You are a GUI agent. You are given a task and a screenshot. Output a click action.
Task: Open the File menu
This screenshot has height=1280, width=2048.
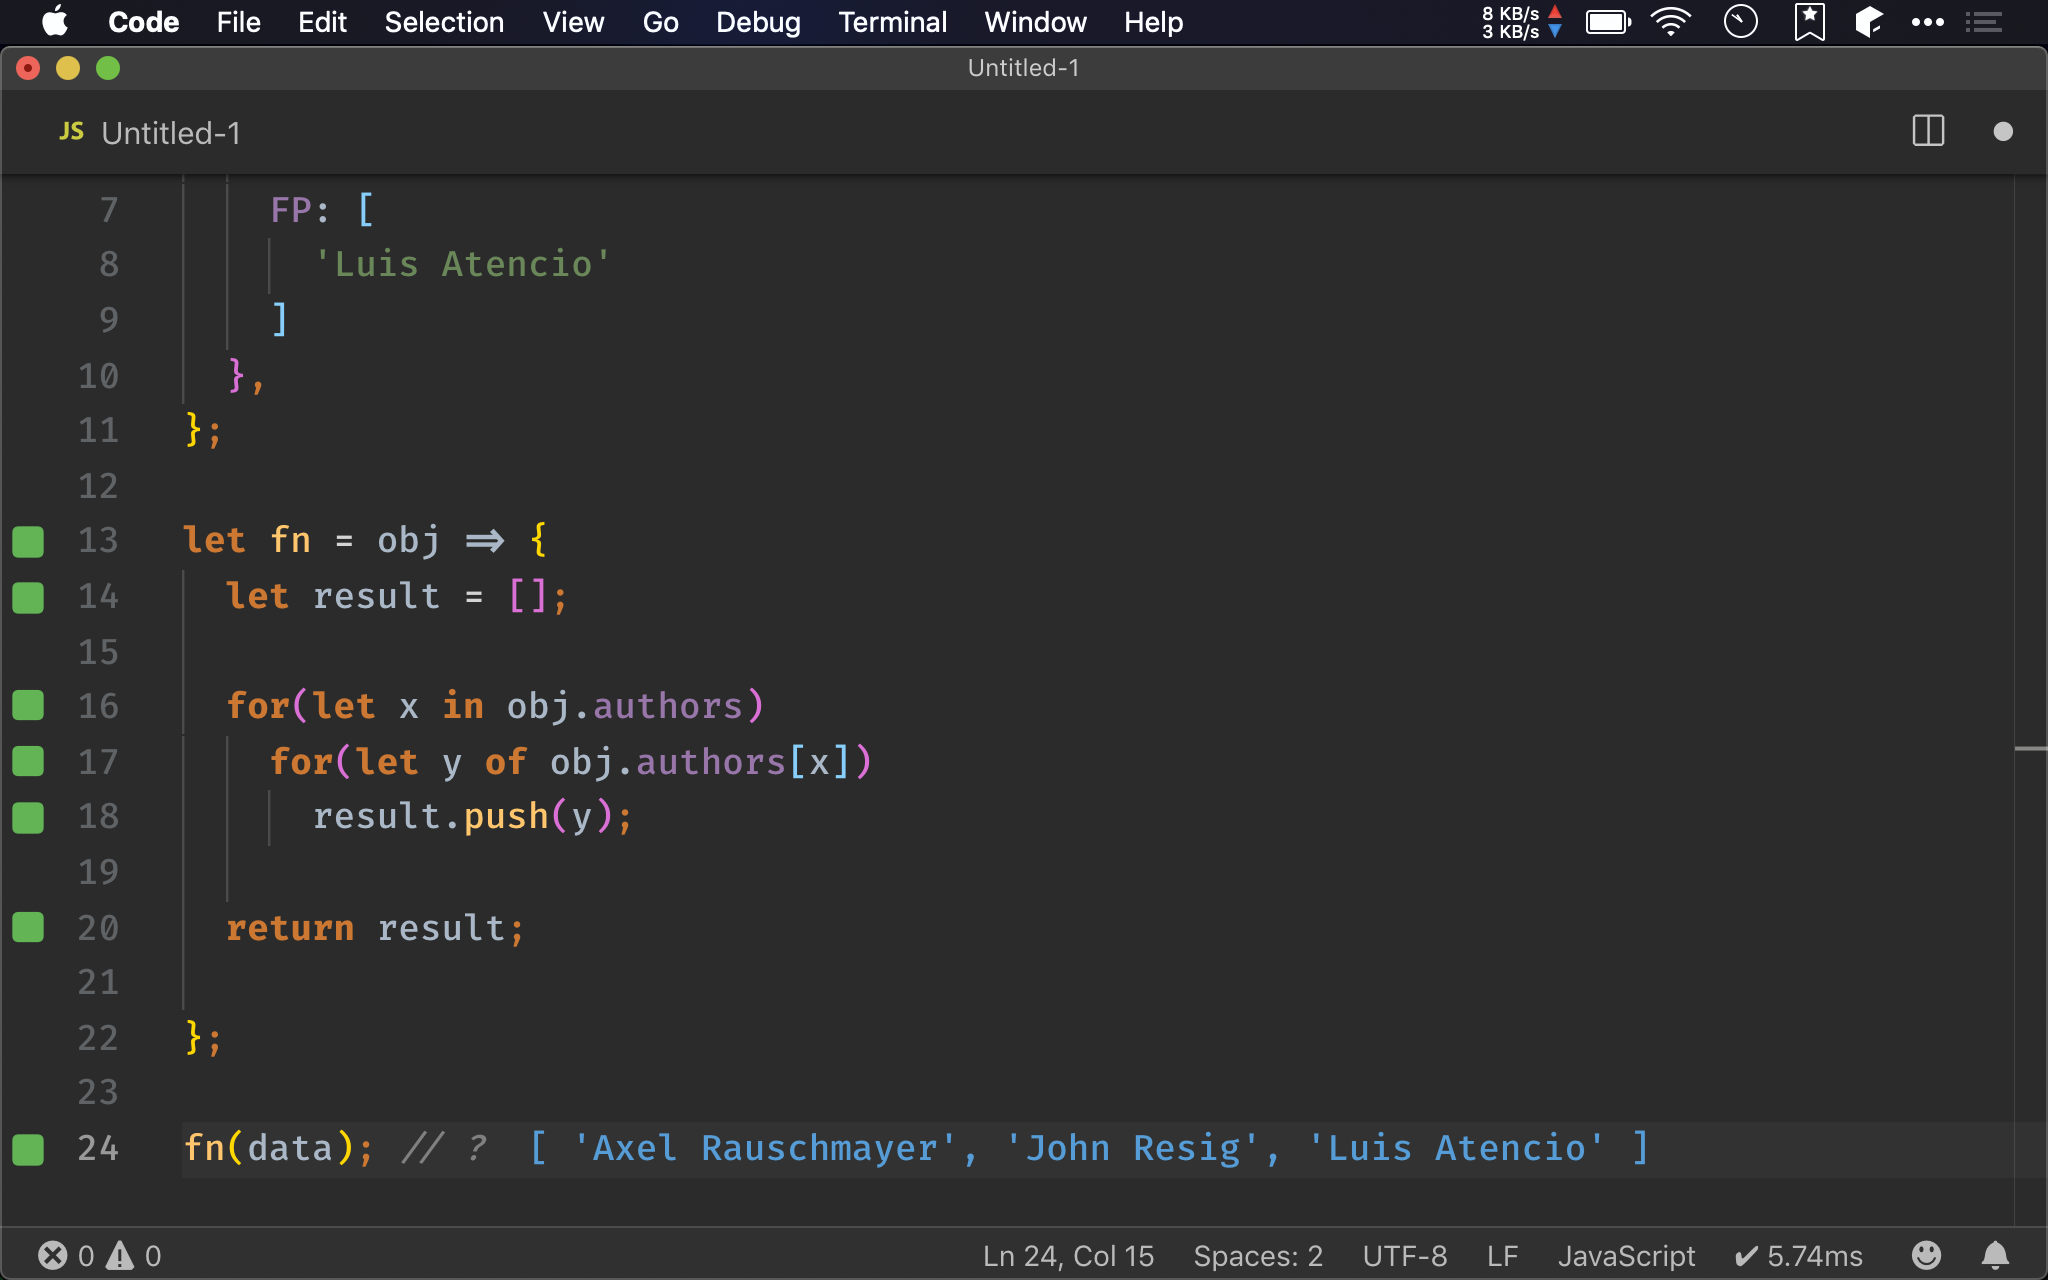238,22
